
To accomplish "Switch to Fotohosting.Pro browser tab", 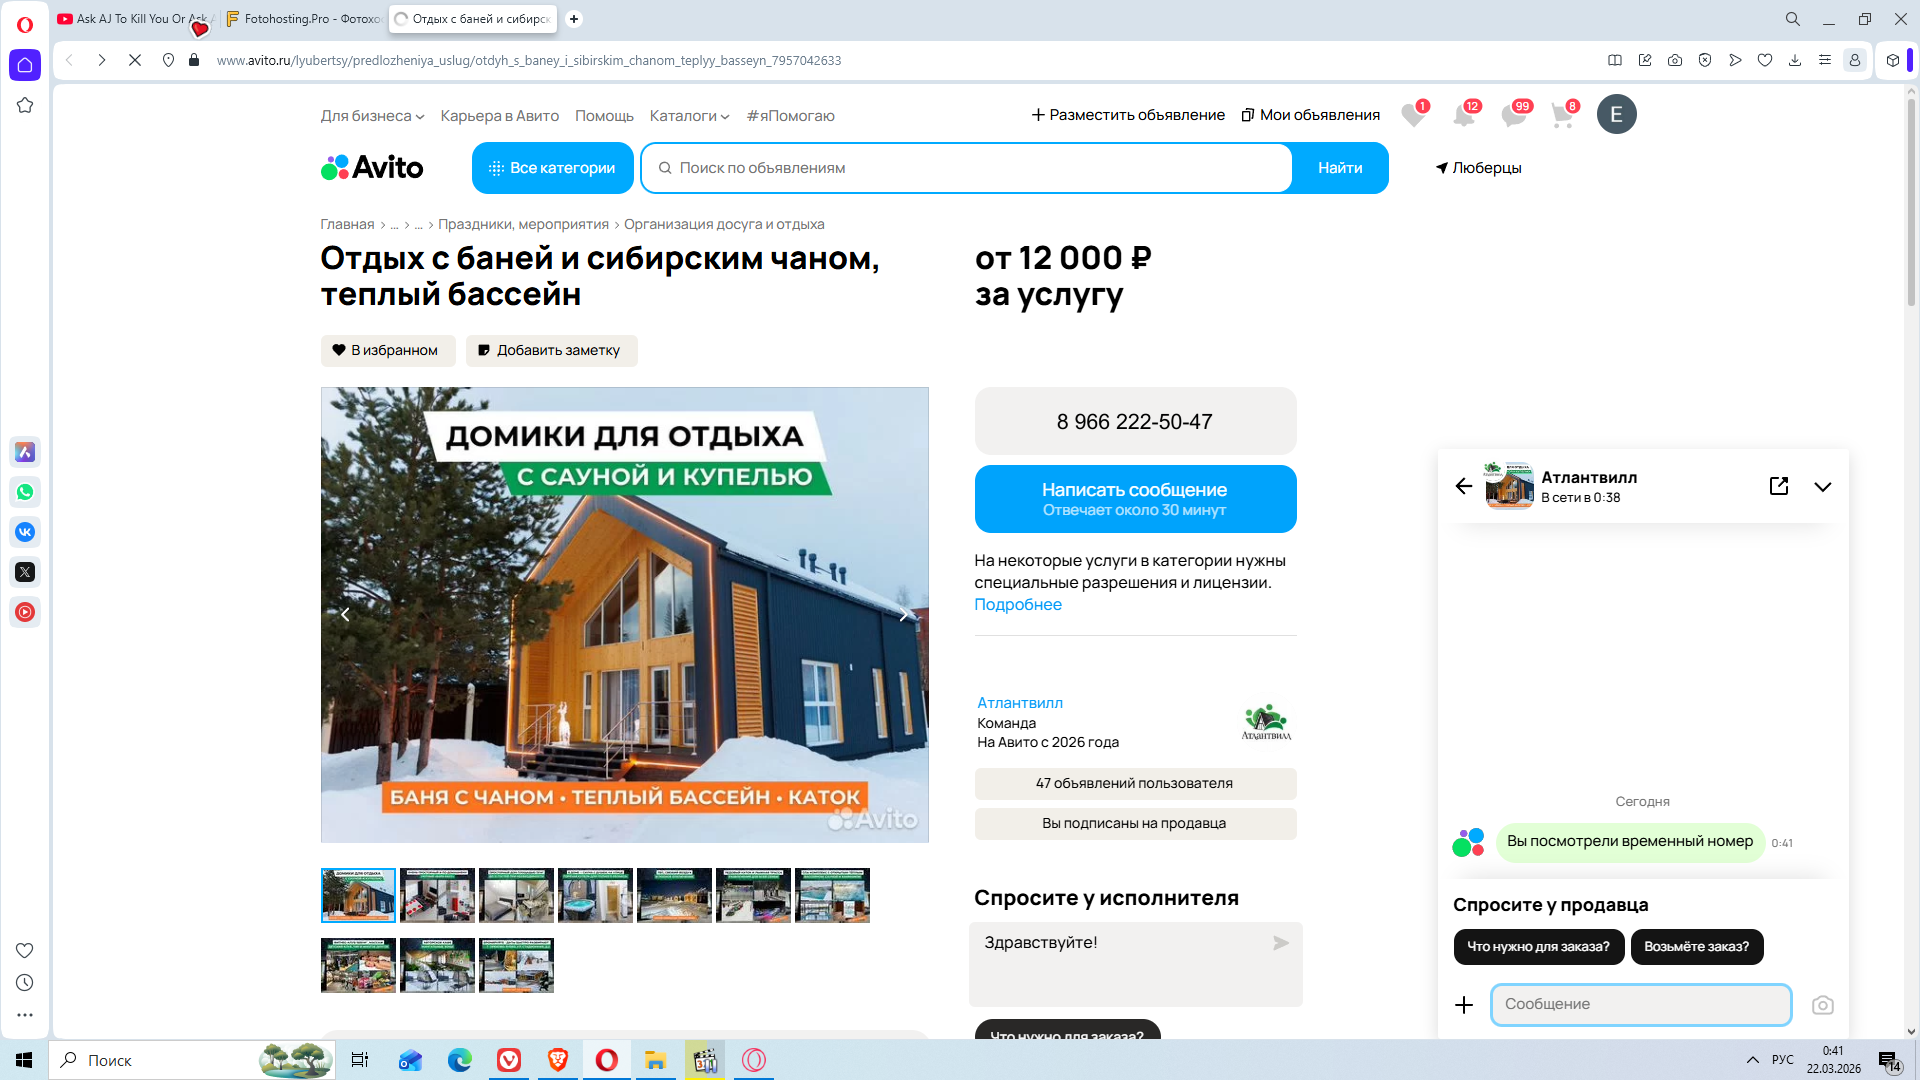I will click(304, 19).
